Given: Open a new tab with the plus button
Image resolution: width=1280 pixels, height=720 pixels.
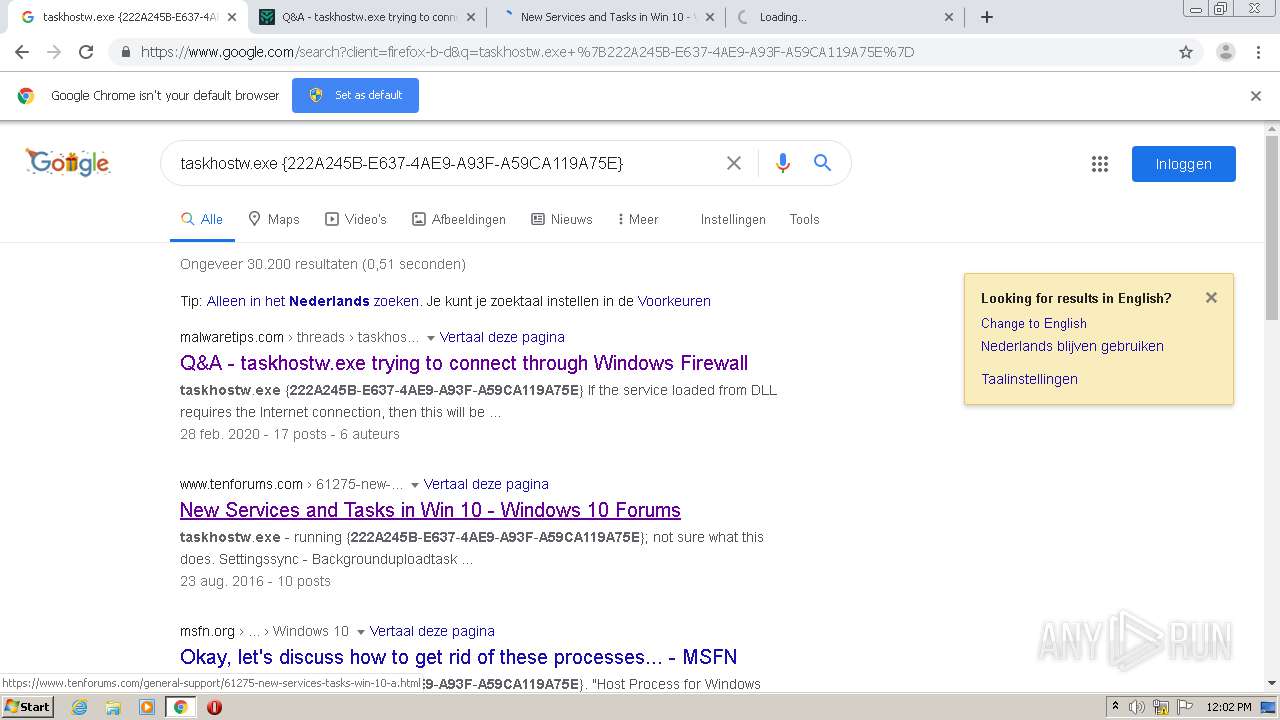Looking at the screenshot, I should [987, 17].
